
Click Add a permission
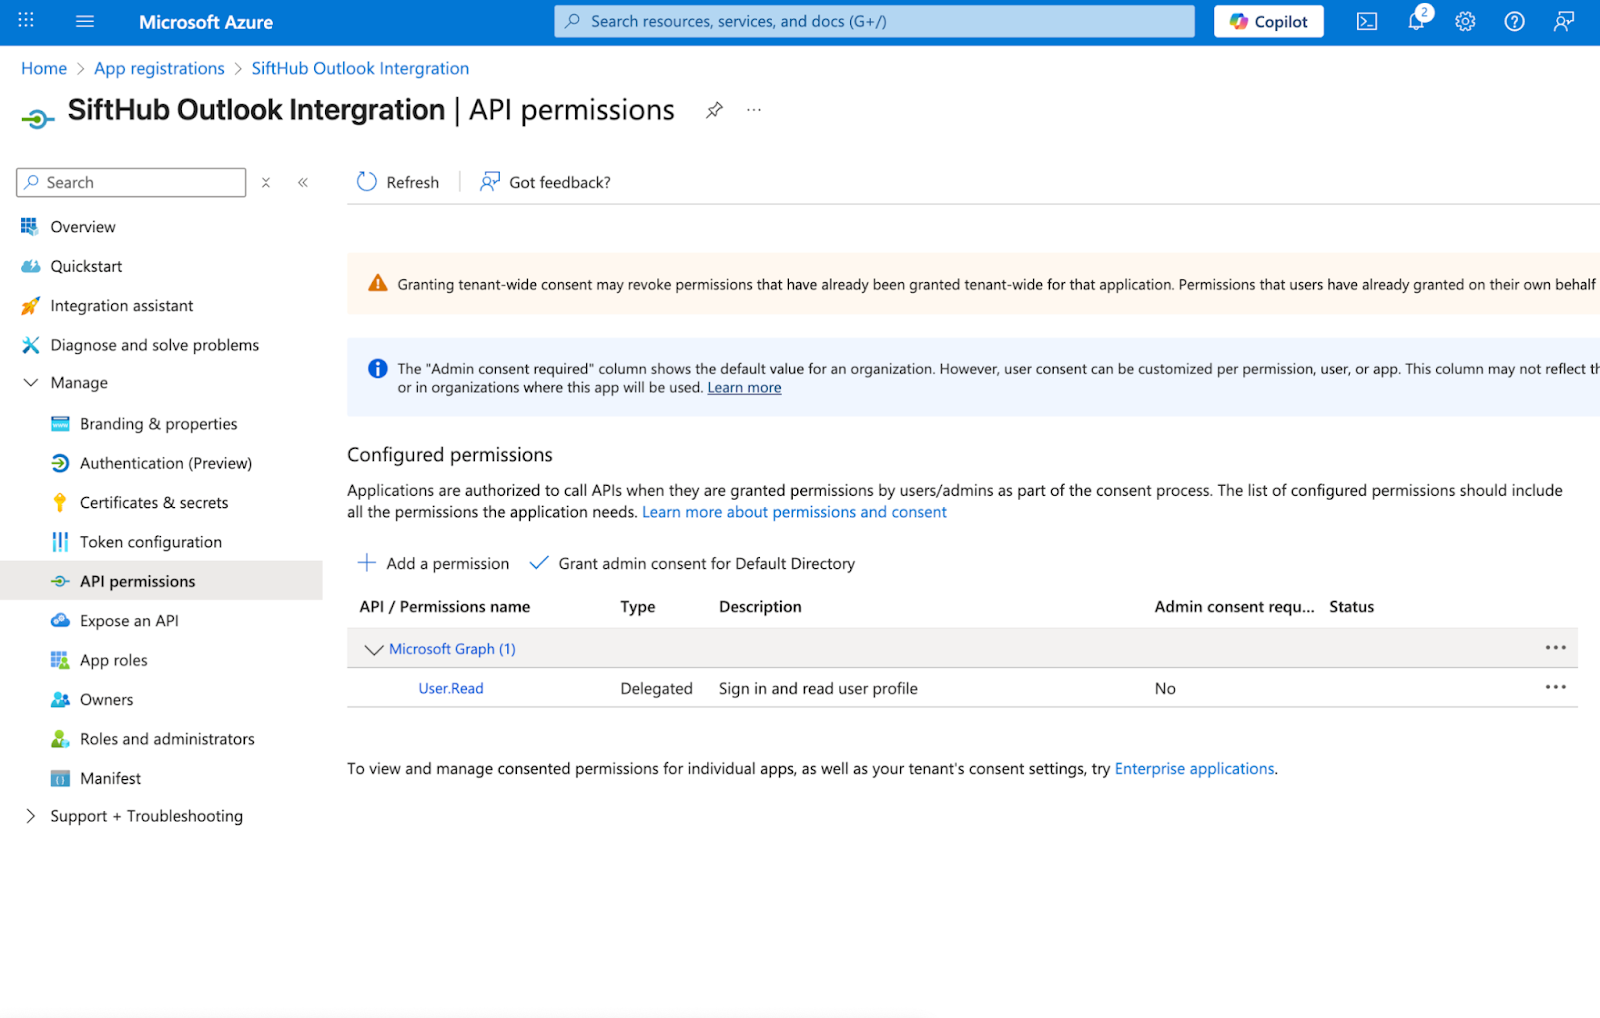click(x=433, y=564)
